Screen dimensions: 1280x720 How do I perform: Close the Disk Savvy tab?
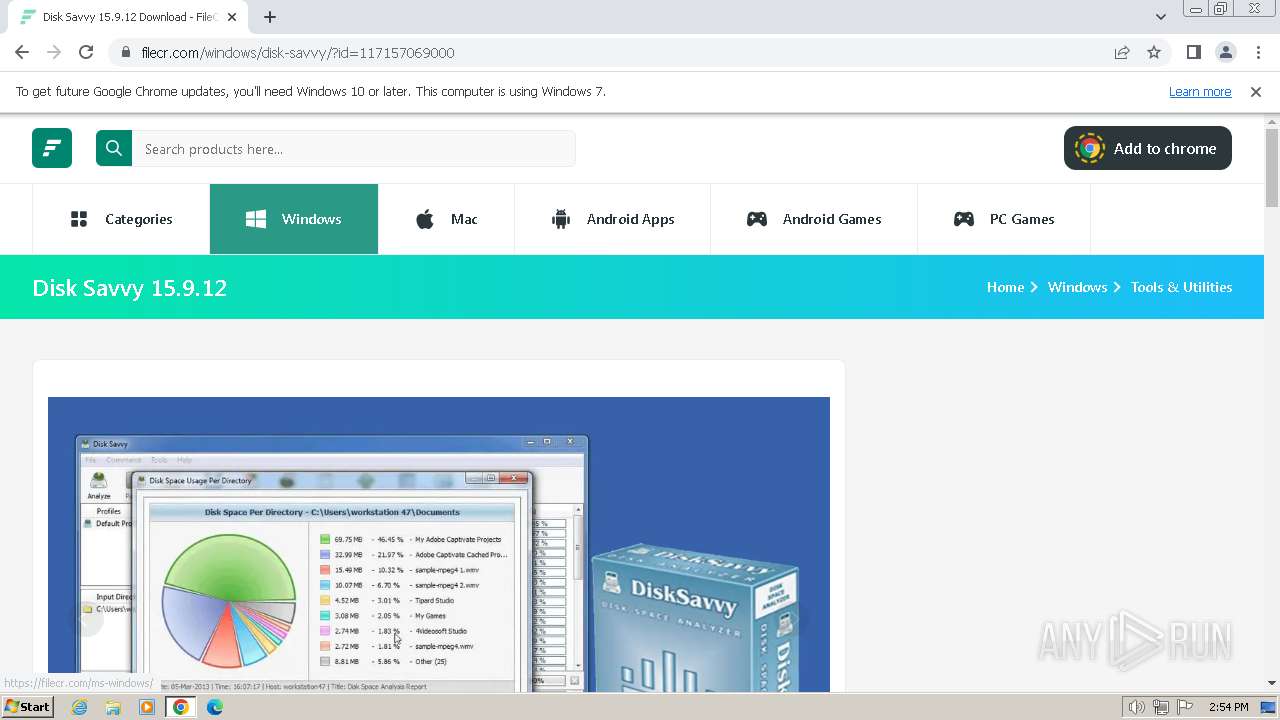(x=233, y=17)
